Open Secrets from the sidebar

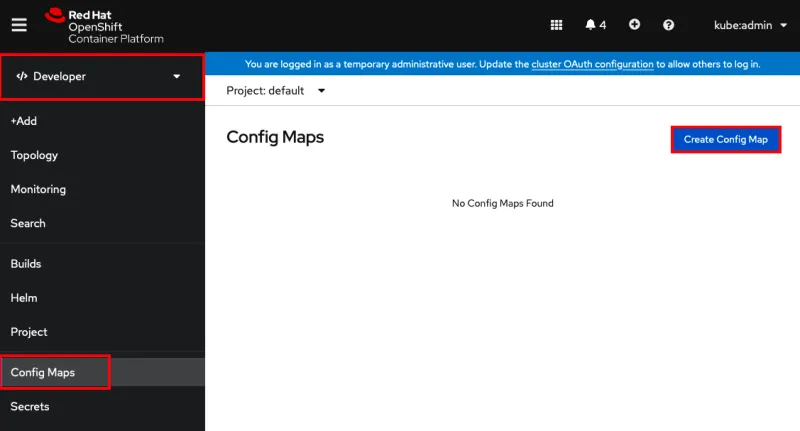pos(30,407)
